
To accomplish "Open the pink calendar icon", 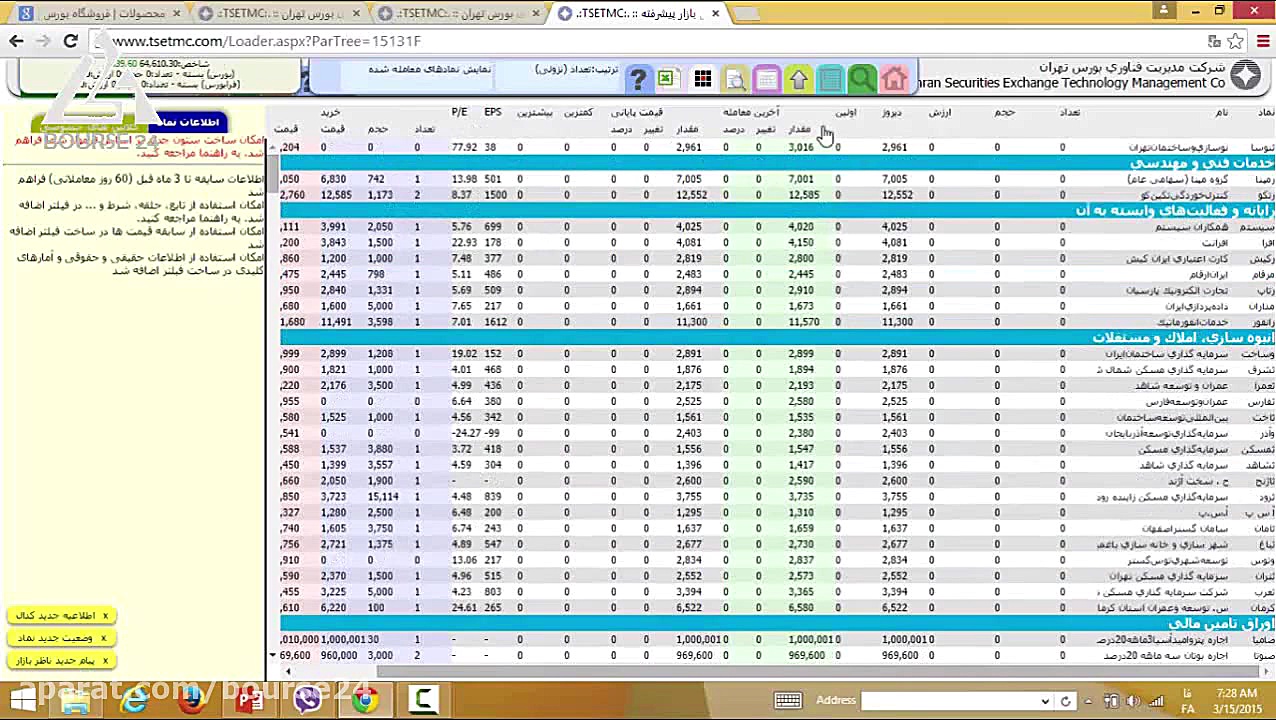I will (x=767, y=79).
